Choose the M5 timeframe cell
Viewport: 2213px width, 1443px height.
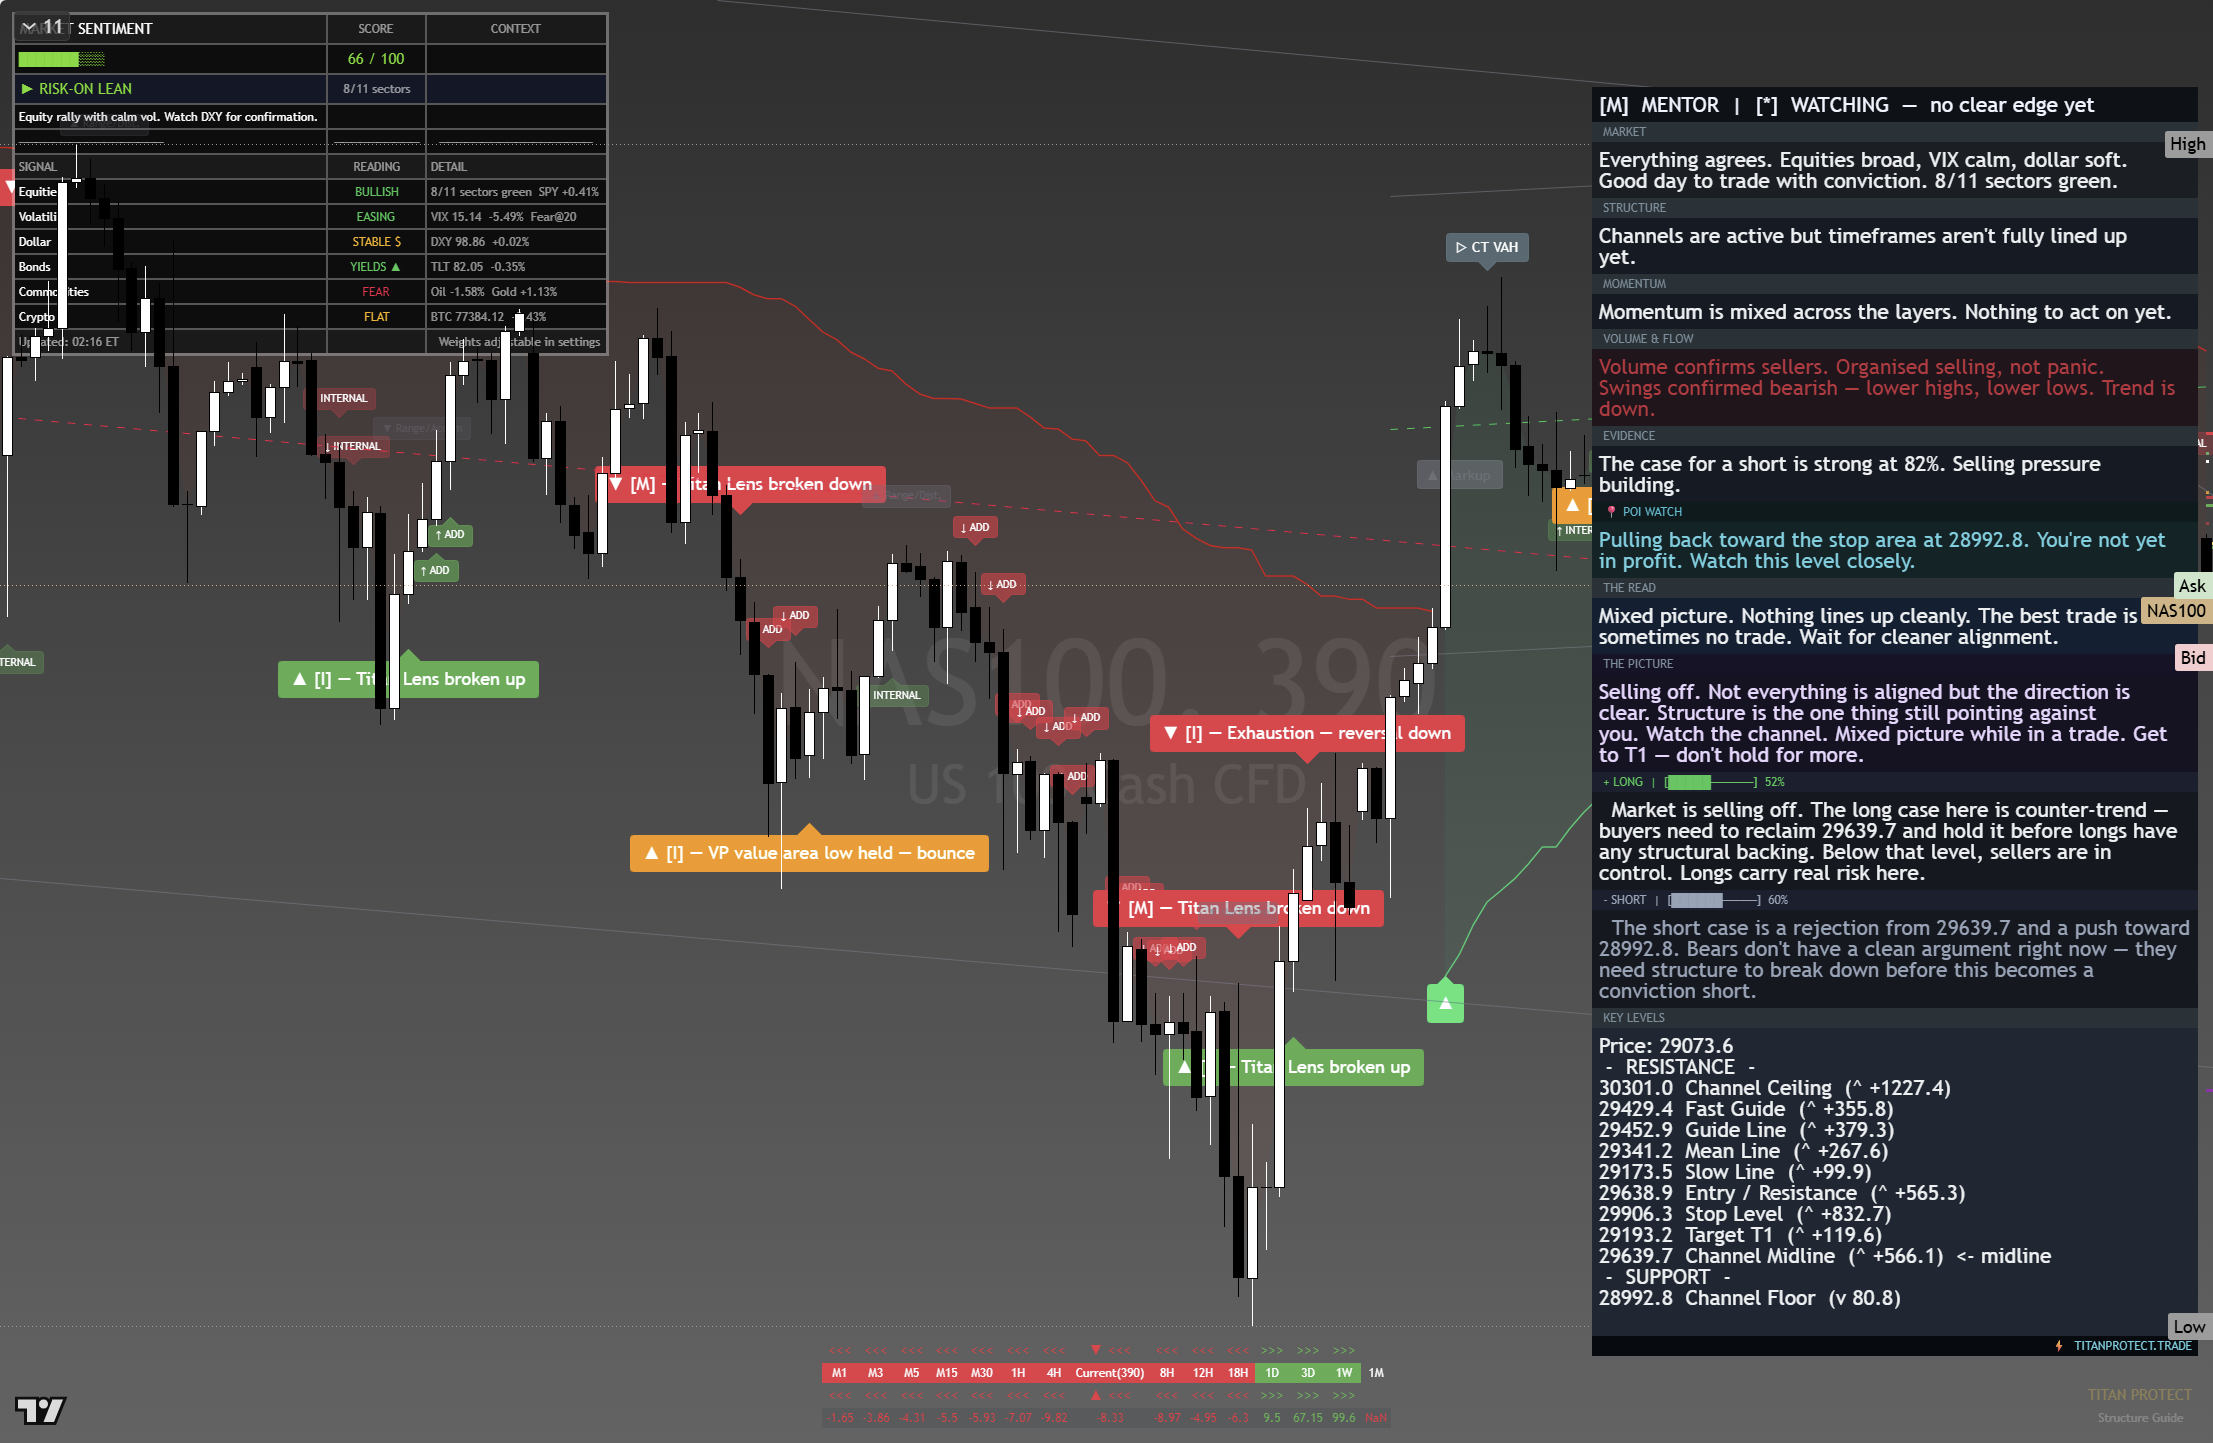pos(911,1373)
